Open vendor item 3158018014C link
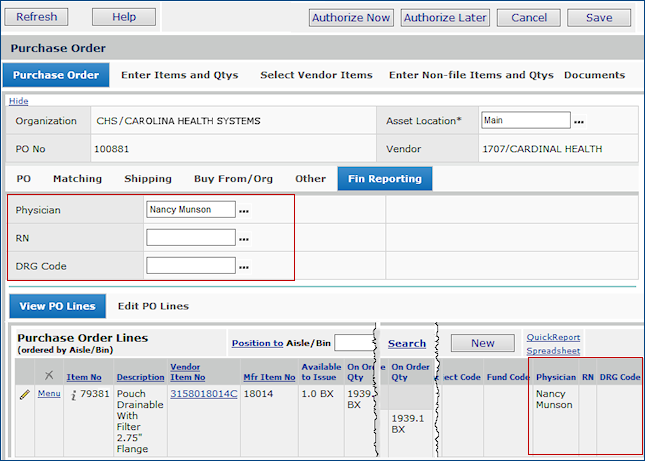Screen dimensions: 645x461 pyautogui.click(x=204, y=394)
